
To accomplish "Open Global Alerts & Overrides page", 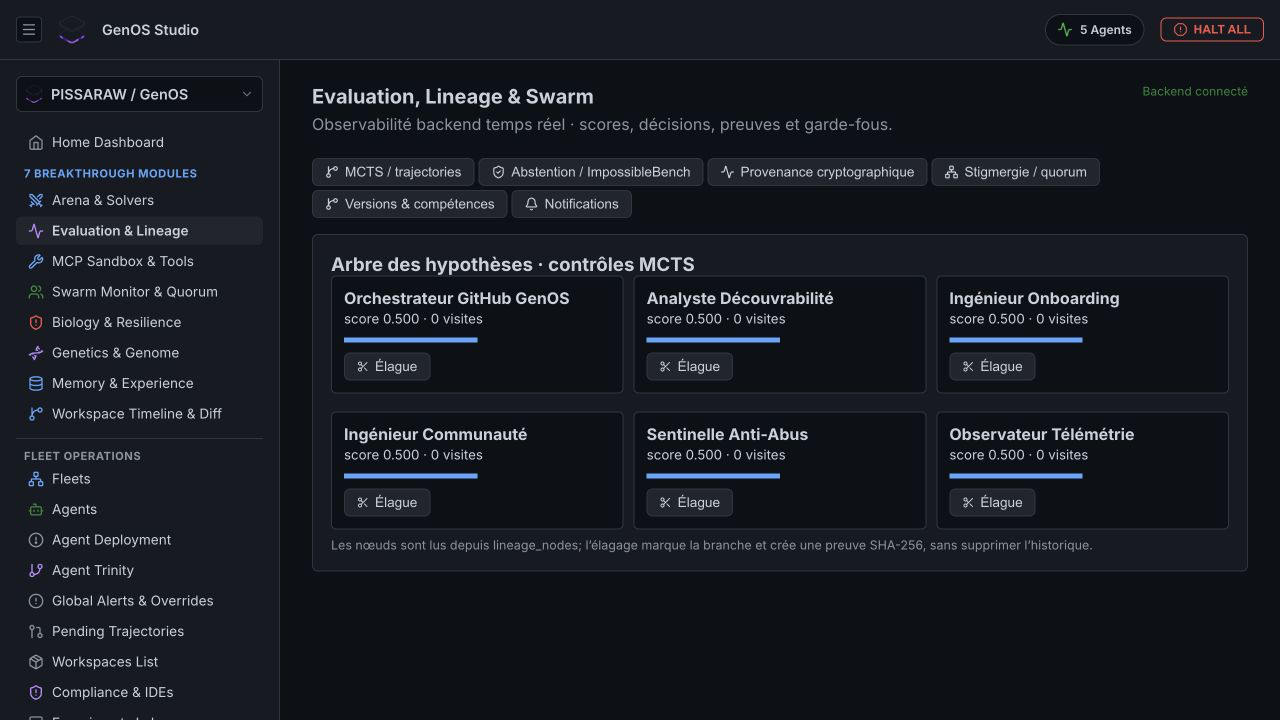I will (x=139, y=601).
